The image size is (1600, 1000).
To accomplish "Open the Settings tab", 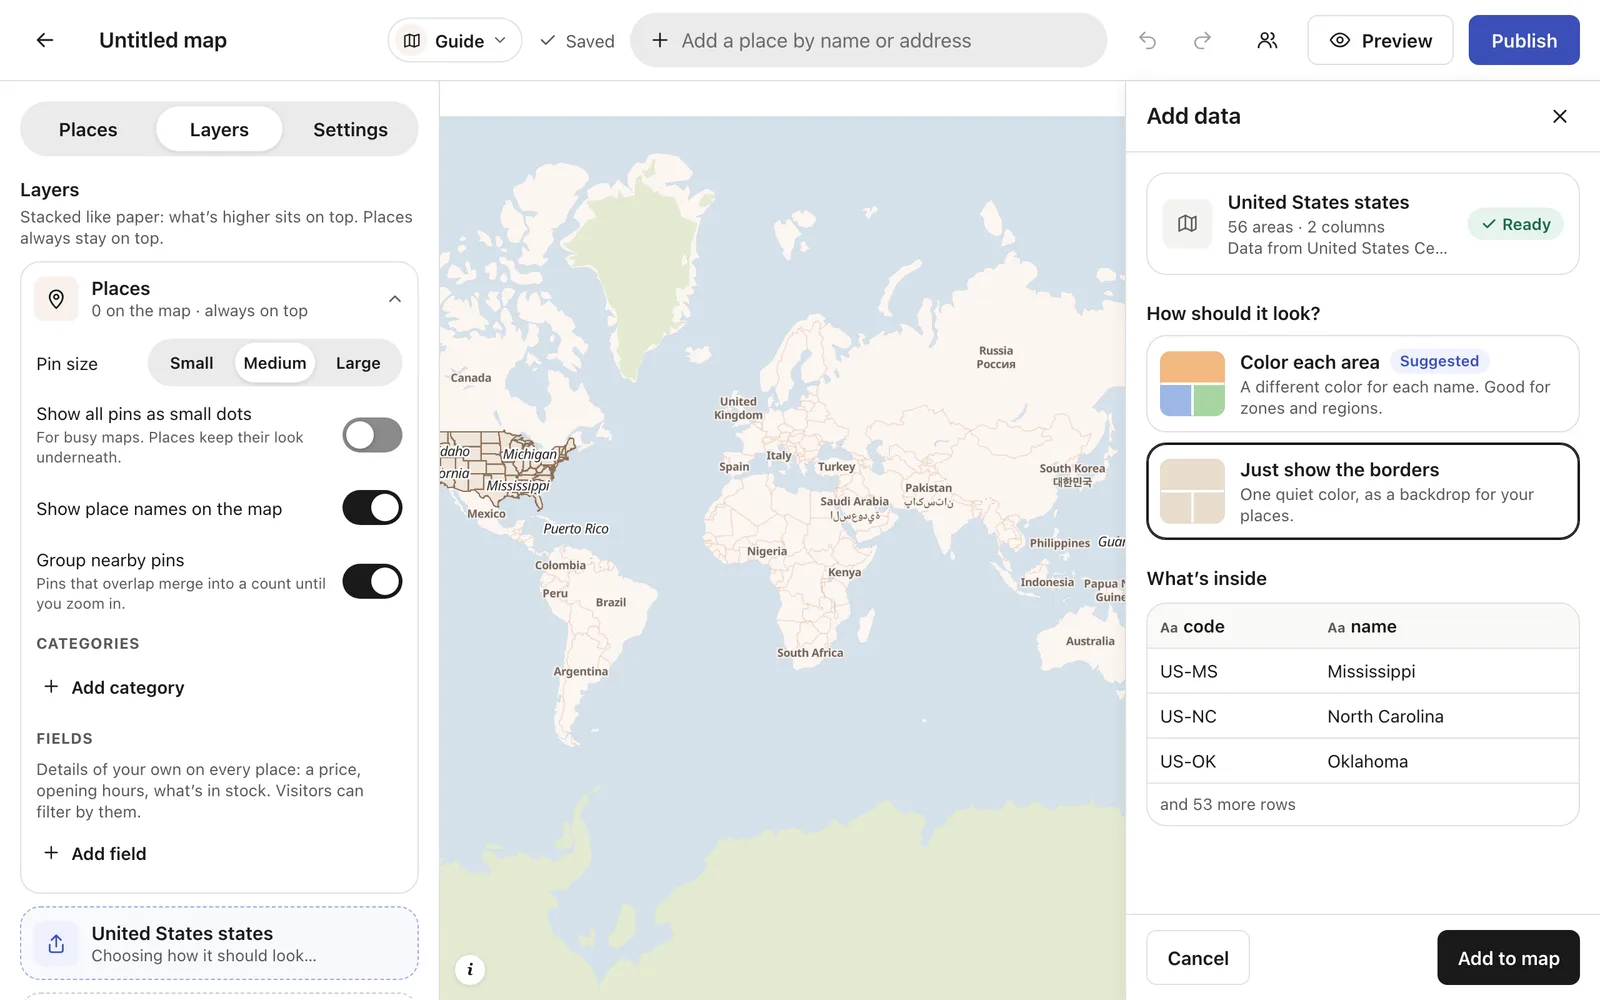I will pyautogui.click(x=350, y=129).
